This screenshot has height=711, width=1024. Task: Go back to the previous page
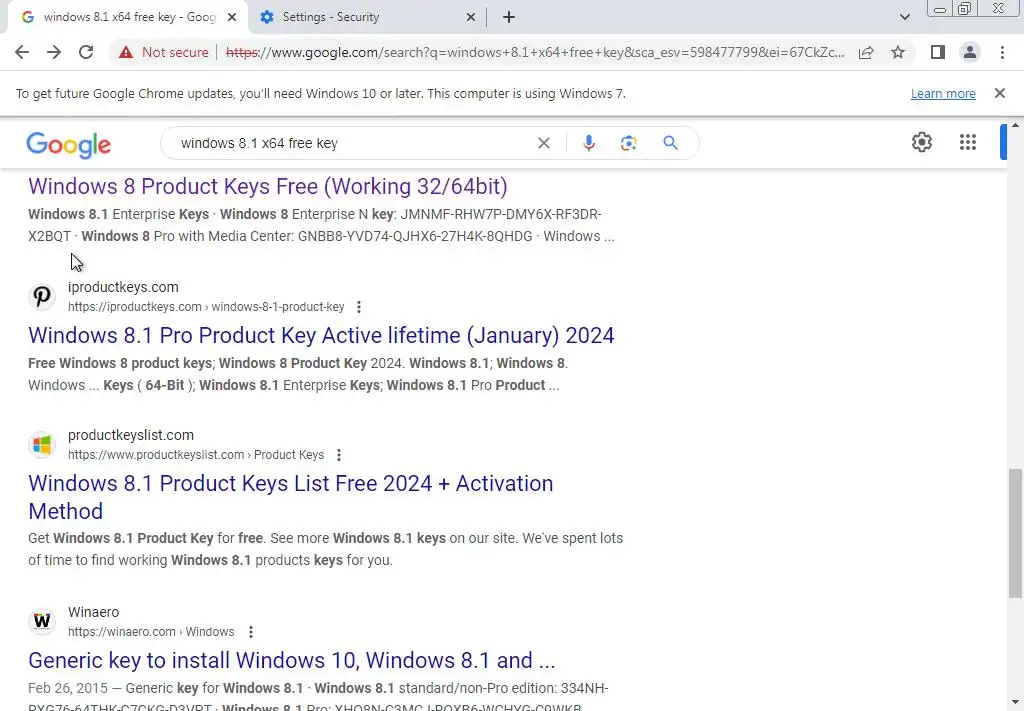(x=22, y=52)
